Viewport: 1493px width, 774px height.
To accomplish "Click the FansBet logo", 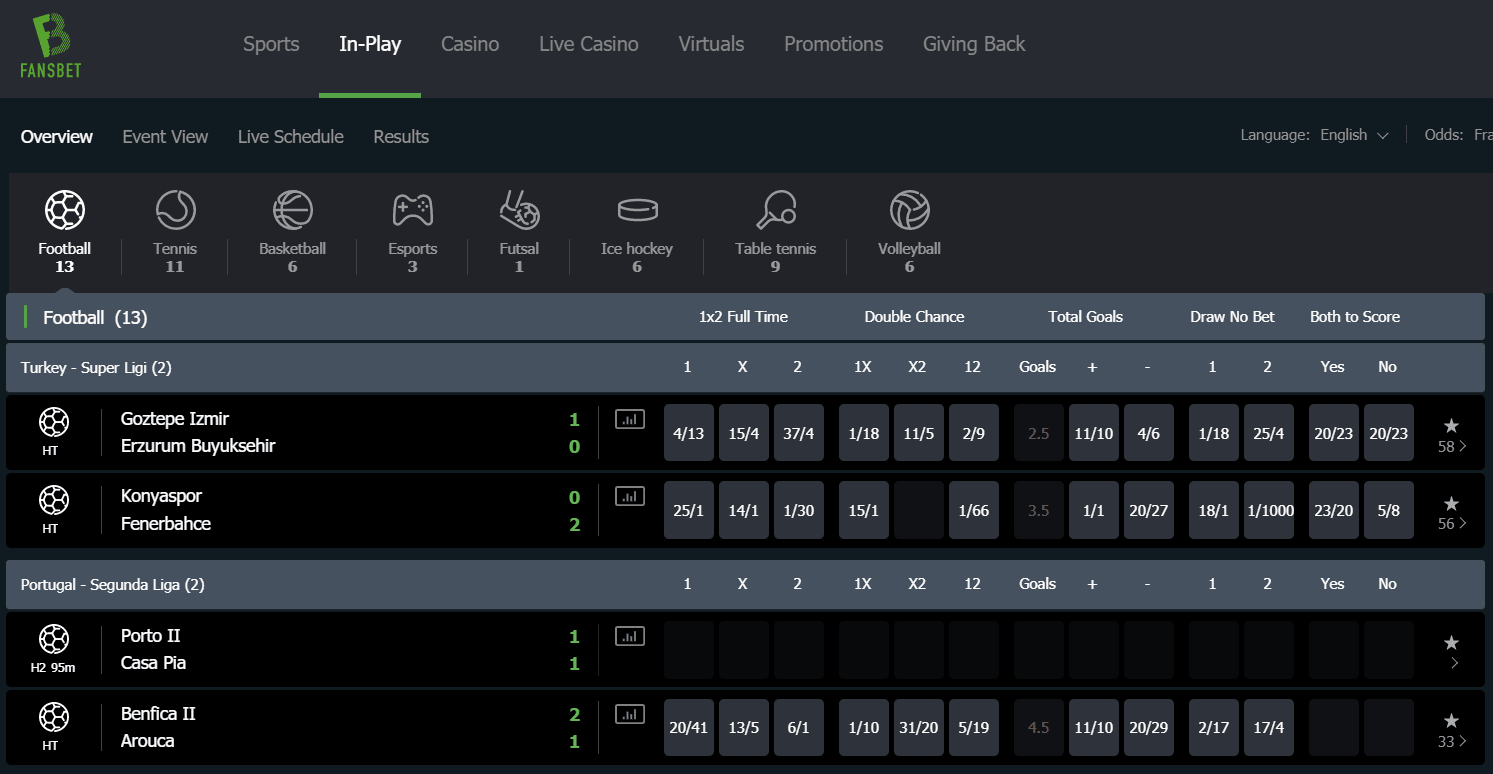I will click(50, 45).
